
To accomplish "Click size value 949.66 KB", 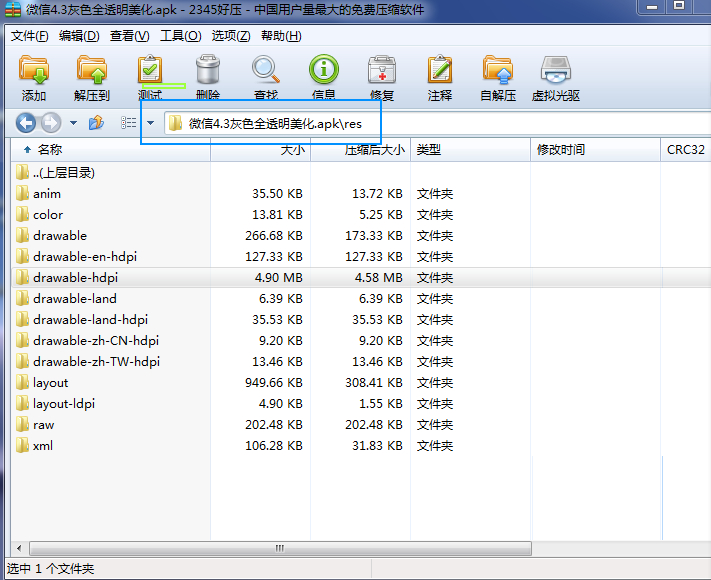I will (273, 383).
